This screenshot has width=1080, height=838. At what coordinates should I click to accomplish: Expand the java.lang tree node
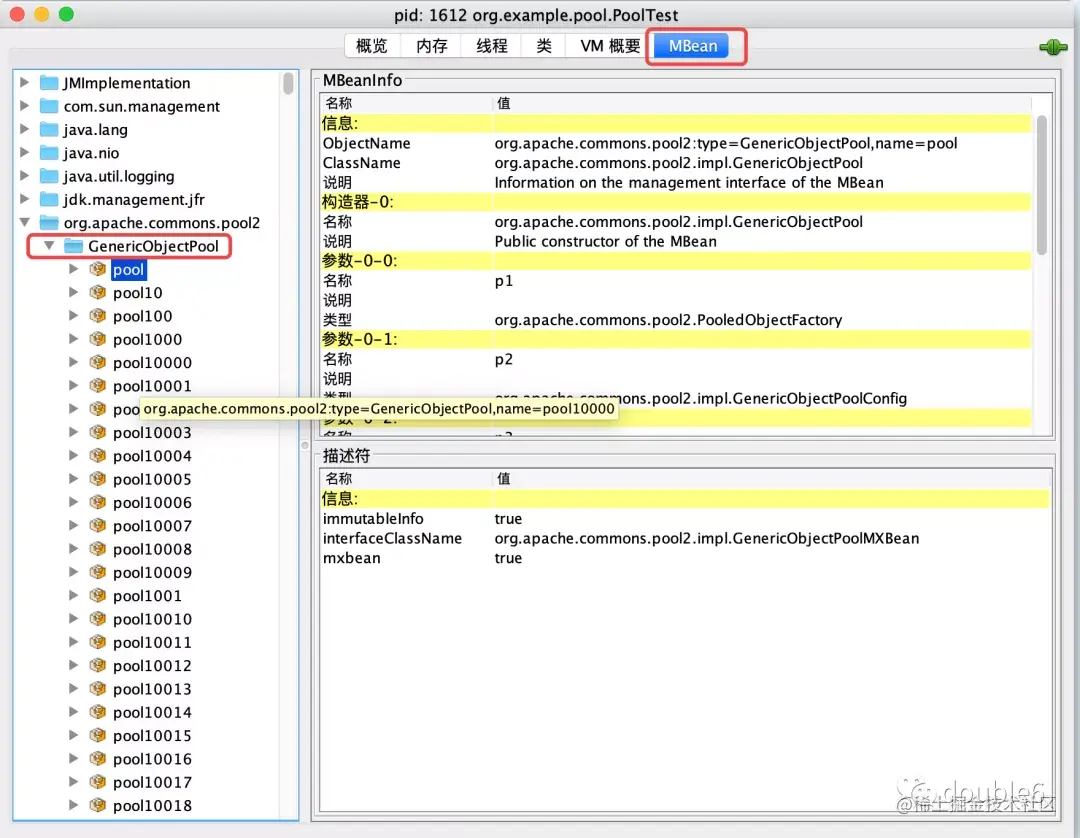[x=24, y=129]
